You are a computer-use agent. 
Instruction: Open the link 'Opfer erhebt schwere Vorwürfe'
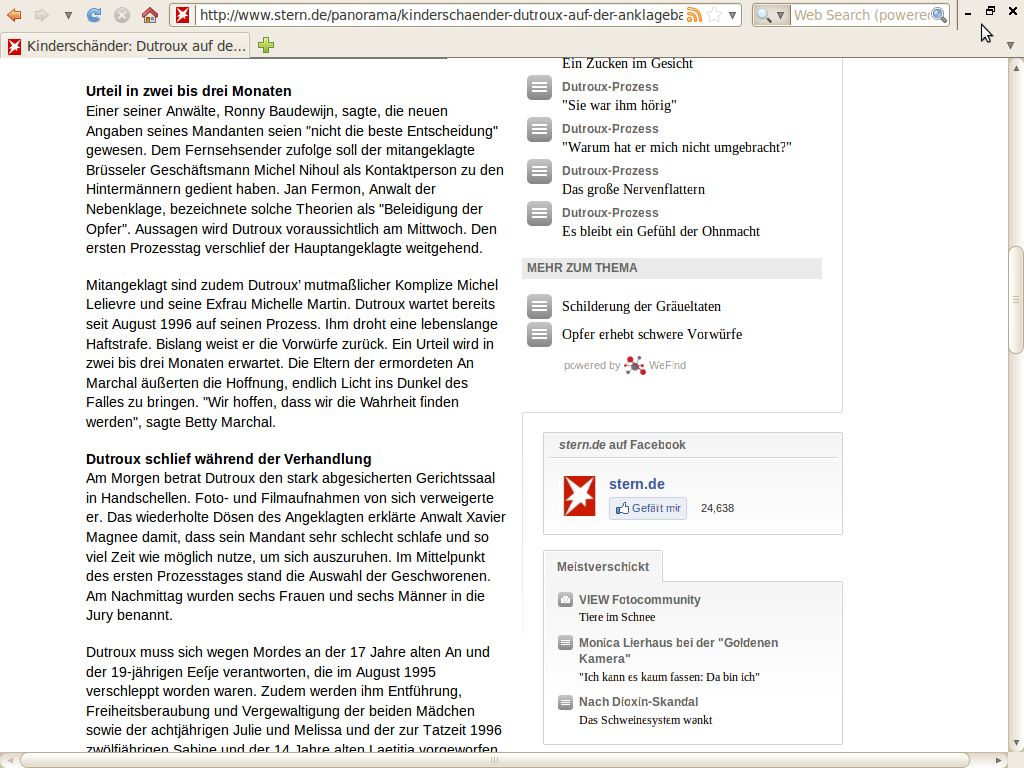[x=652, y=334]
